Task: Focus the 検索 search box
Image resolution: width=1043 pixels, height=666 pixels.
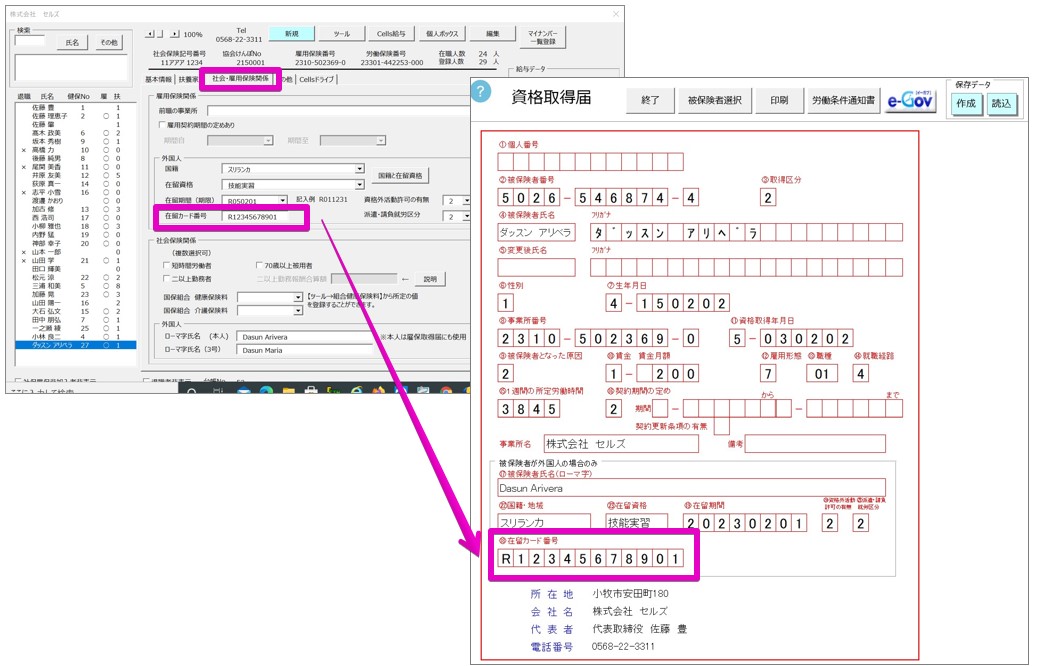Action: pos(30,41)
